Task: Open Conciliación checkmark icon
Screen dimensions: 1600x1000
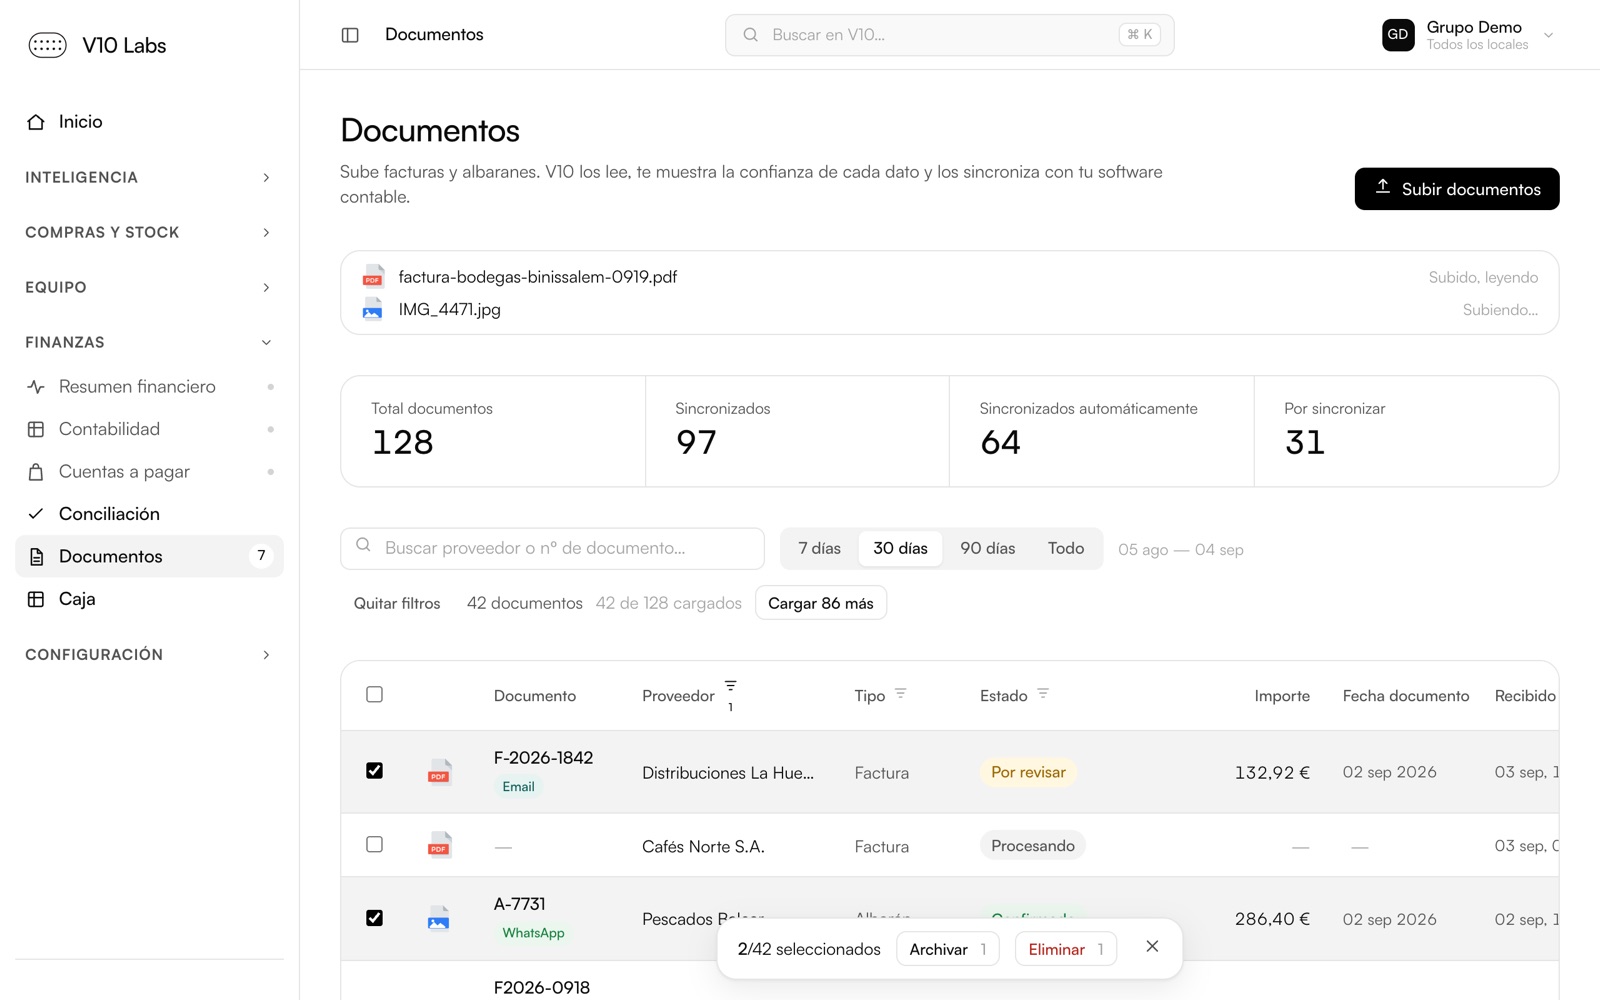Action: pyautogui.click(x=36, y=514)
